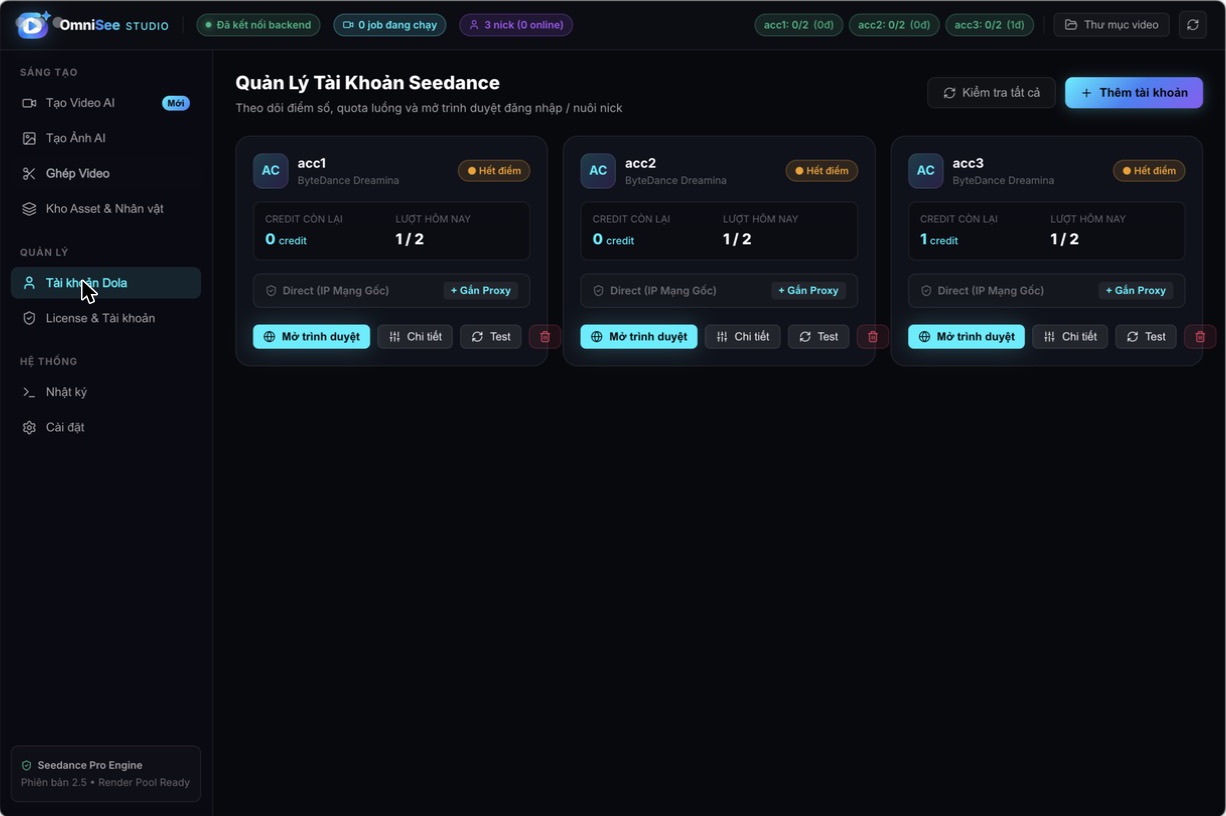
Task: Click Kiểm tra tất cả button
Action: [x=991, y=93]
